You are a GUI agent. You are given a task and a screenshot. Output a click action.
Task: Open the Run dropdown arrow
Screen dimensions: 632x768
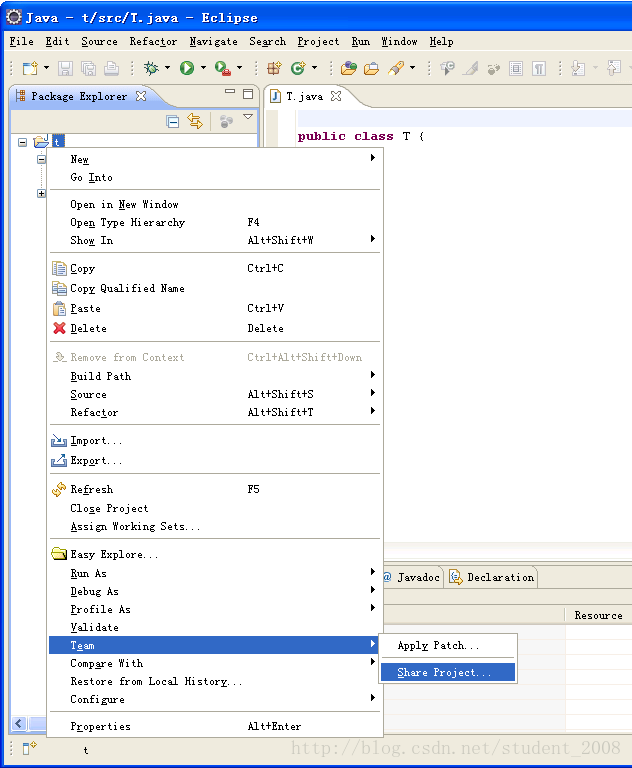pos(203,68)
